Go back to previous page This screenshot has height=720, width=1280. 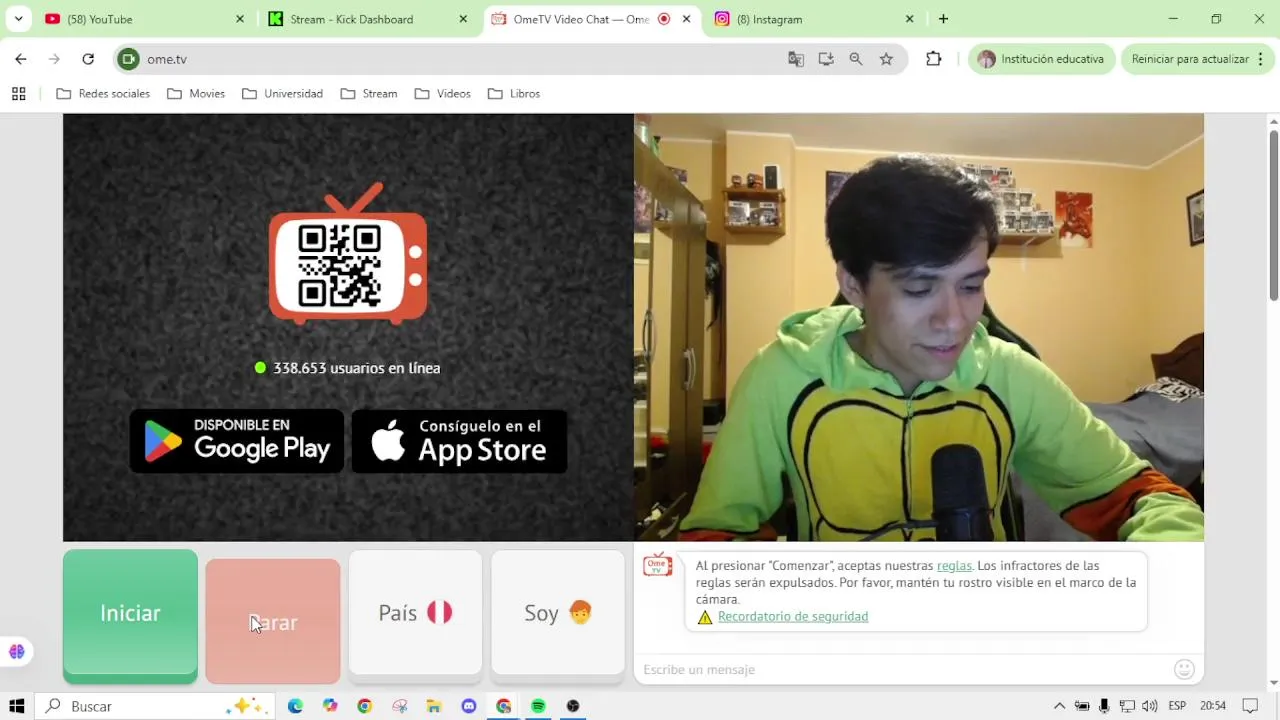(x=21, y=59)
